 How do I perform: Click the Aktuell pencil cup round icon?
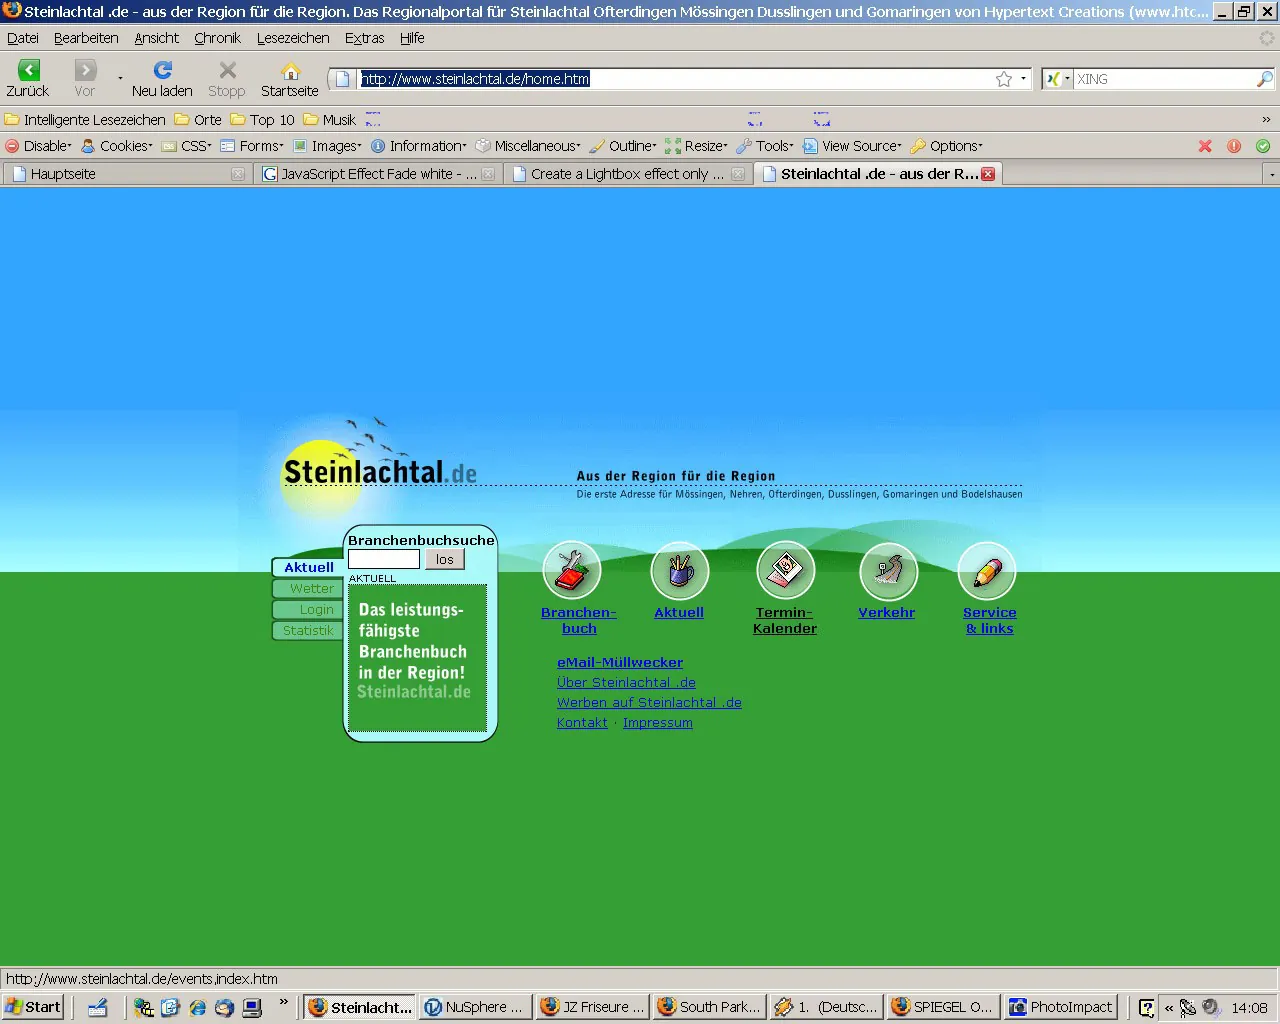(x=680, y=571)
